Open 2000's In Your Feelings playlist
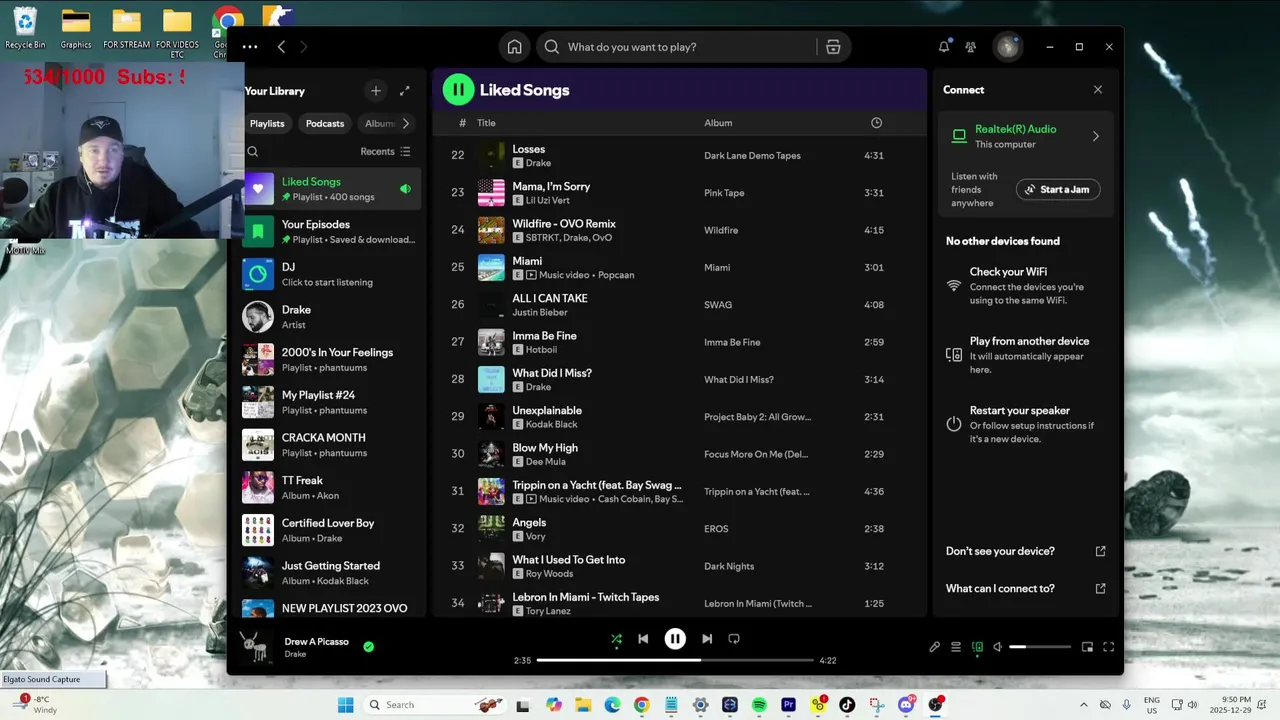This screenshot has width=1280, height=720. [331, 360]
